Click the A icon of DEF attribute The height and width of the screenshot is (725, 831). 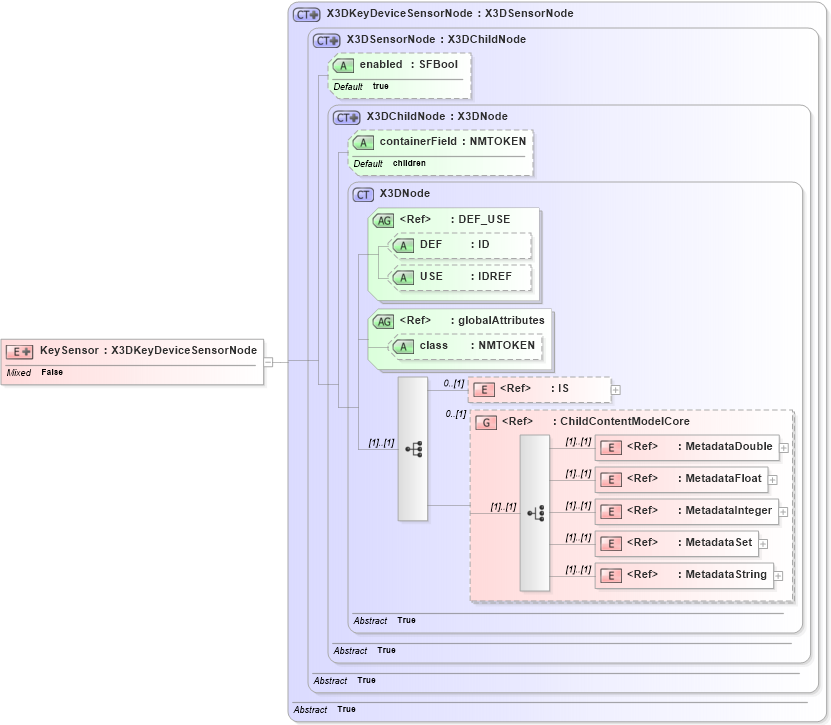point(403,246)
